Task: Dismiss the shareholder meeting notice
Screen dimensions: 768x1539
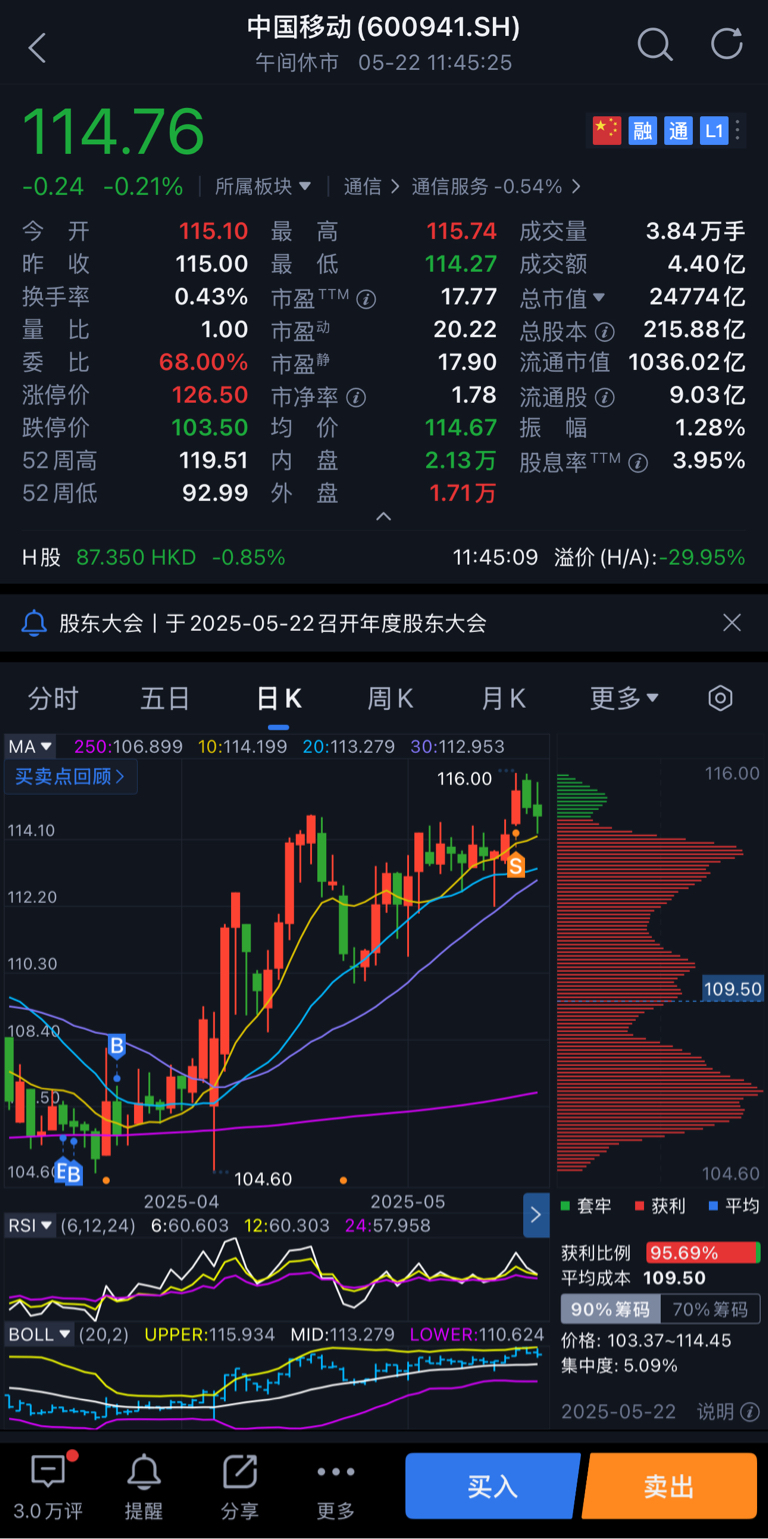Action: (x=732, y=623)
